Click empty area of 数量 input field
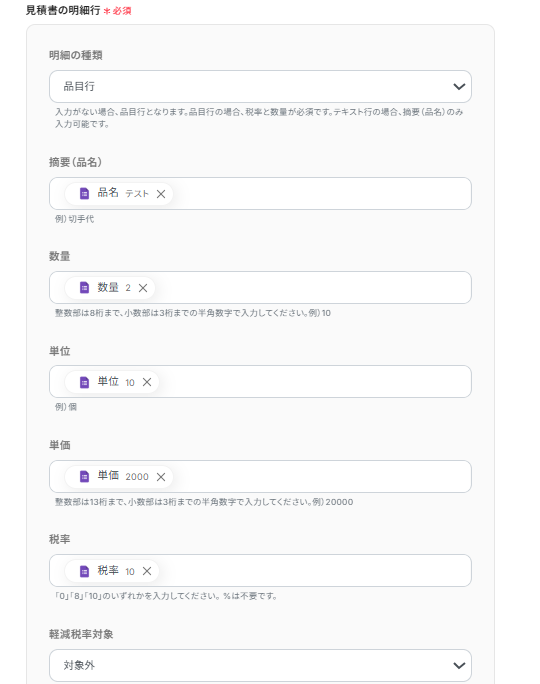 point(312,288)
